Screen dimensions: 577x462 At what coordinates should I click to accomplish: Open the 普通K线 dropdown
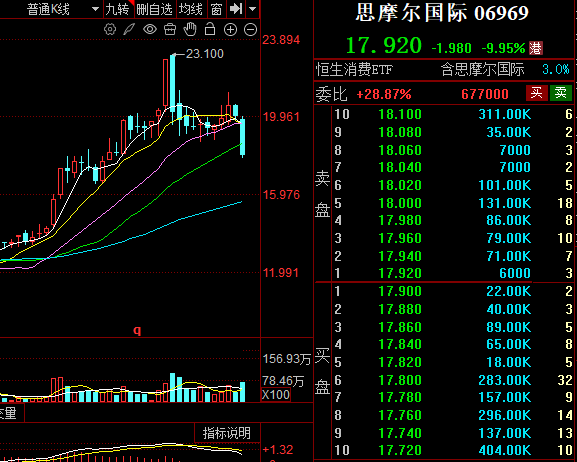coord(63,9)
